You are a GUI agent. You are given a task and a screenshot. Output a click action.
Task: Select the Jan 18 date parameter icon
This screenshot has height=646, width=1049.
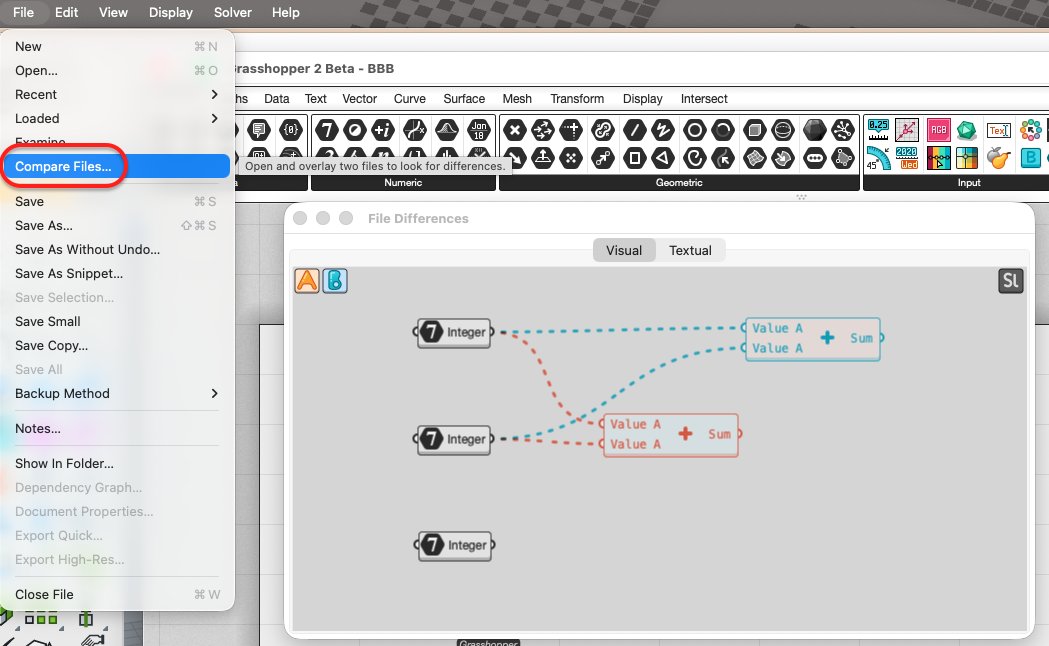click(x=479, y=130)
